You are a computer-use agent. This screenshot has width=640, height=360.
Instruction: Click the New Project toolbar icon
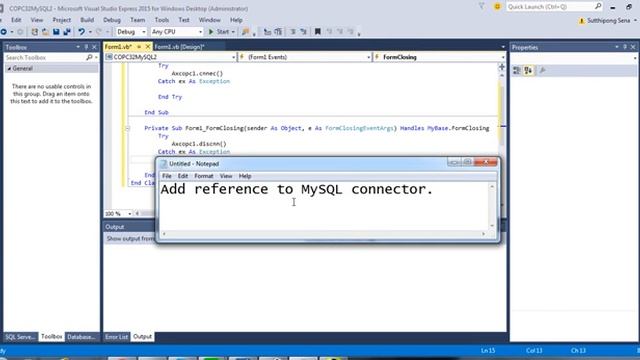pyautogui.click(x=34, y=31)
